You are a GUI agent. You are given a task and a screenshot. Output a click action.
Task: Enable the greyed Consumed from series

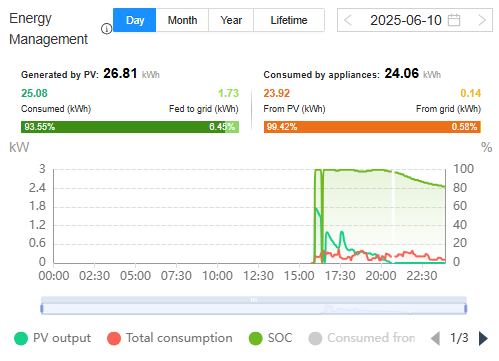(362, 338)
